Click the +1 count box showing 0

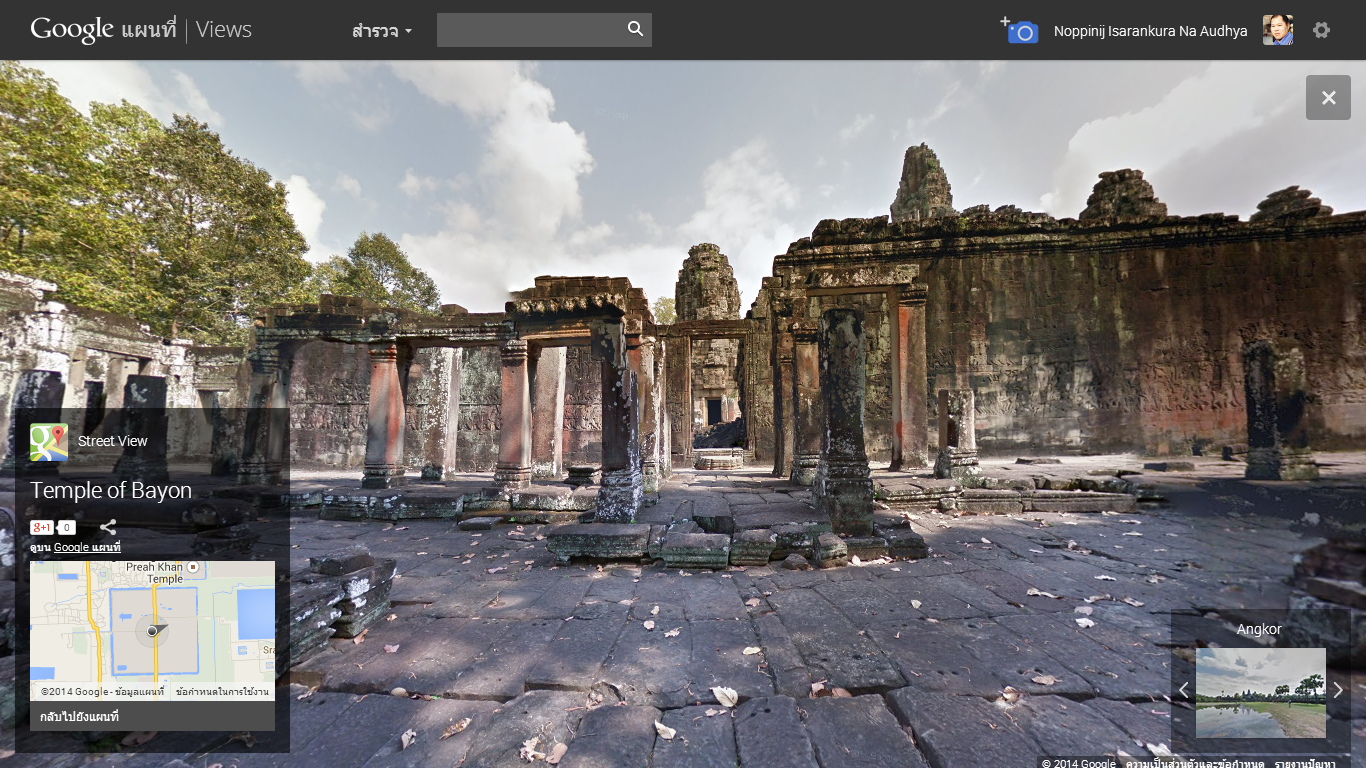pyautogui.click(x=66, y=527)
